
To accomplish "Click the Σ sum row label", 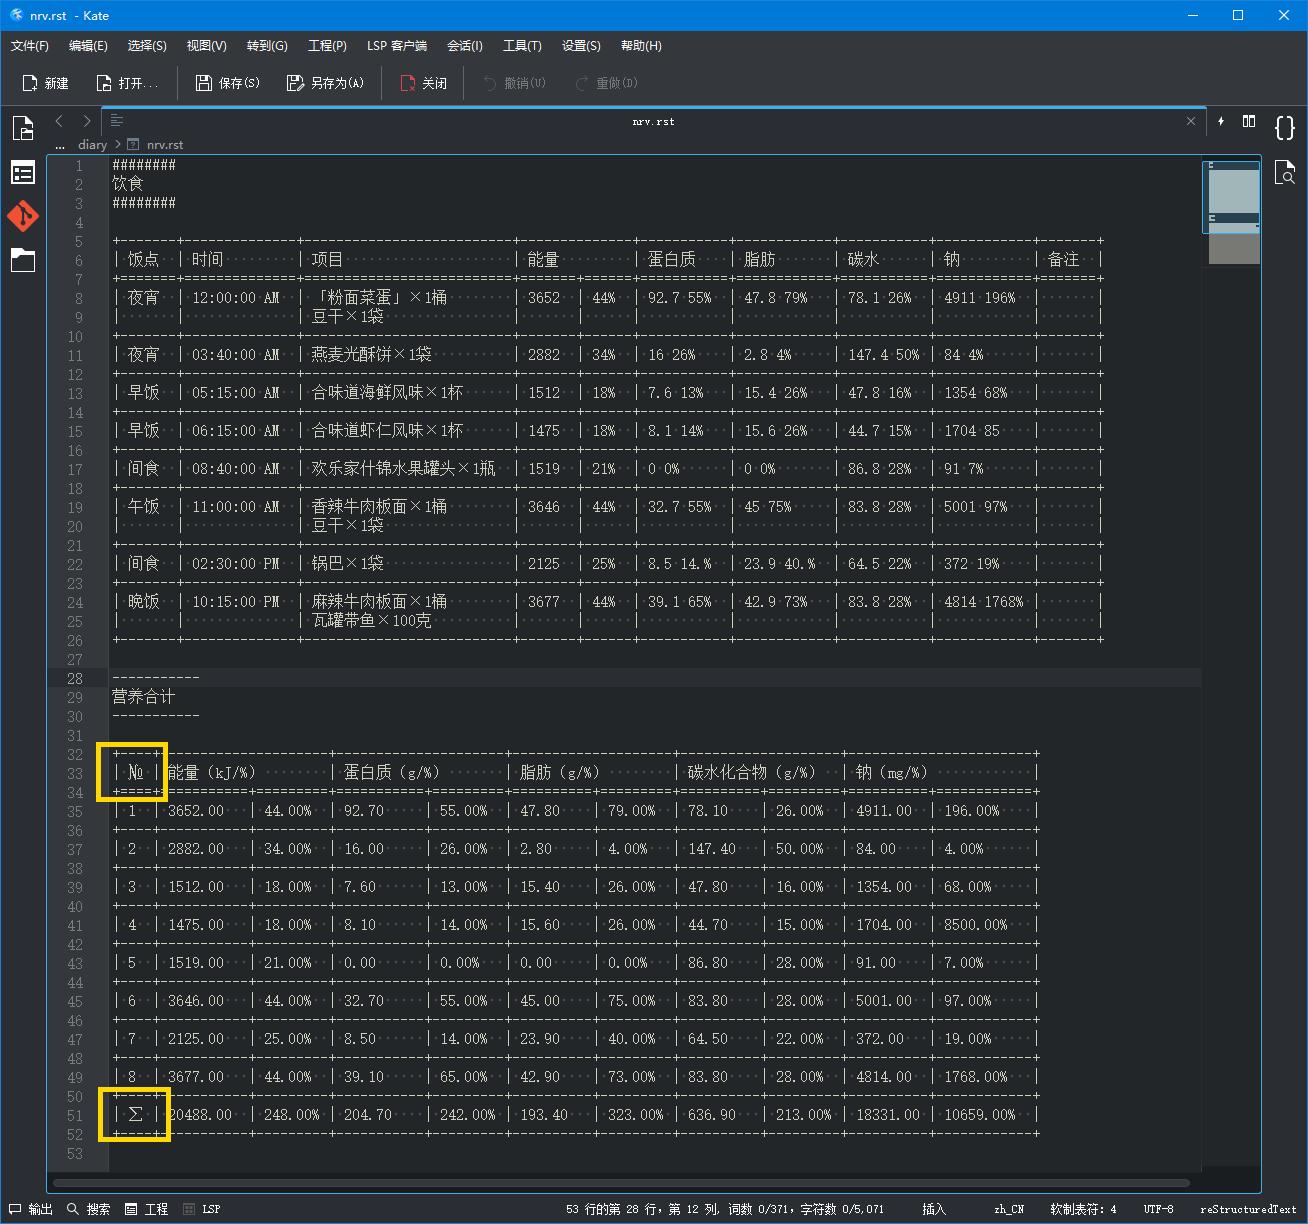I will pyautogui.click(x=135, y=1115).
